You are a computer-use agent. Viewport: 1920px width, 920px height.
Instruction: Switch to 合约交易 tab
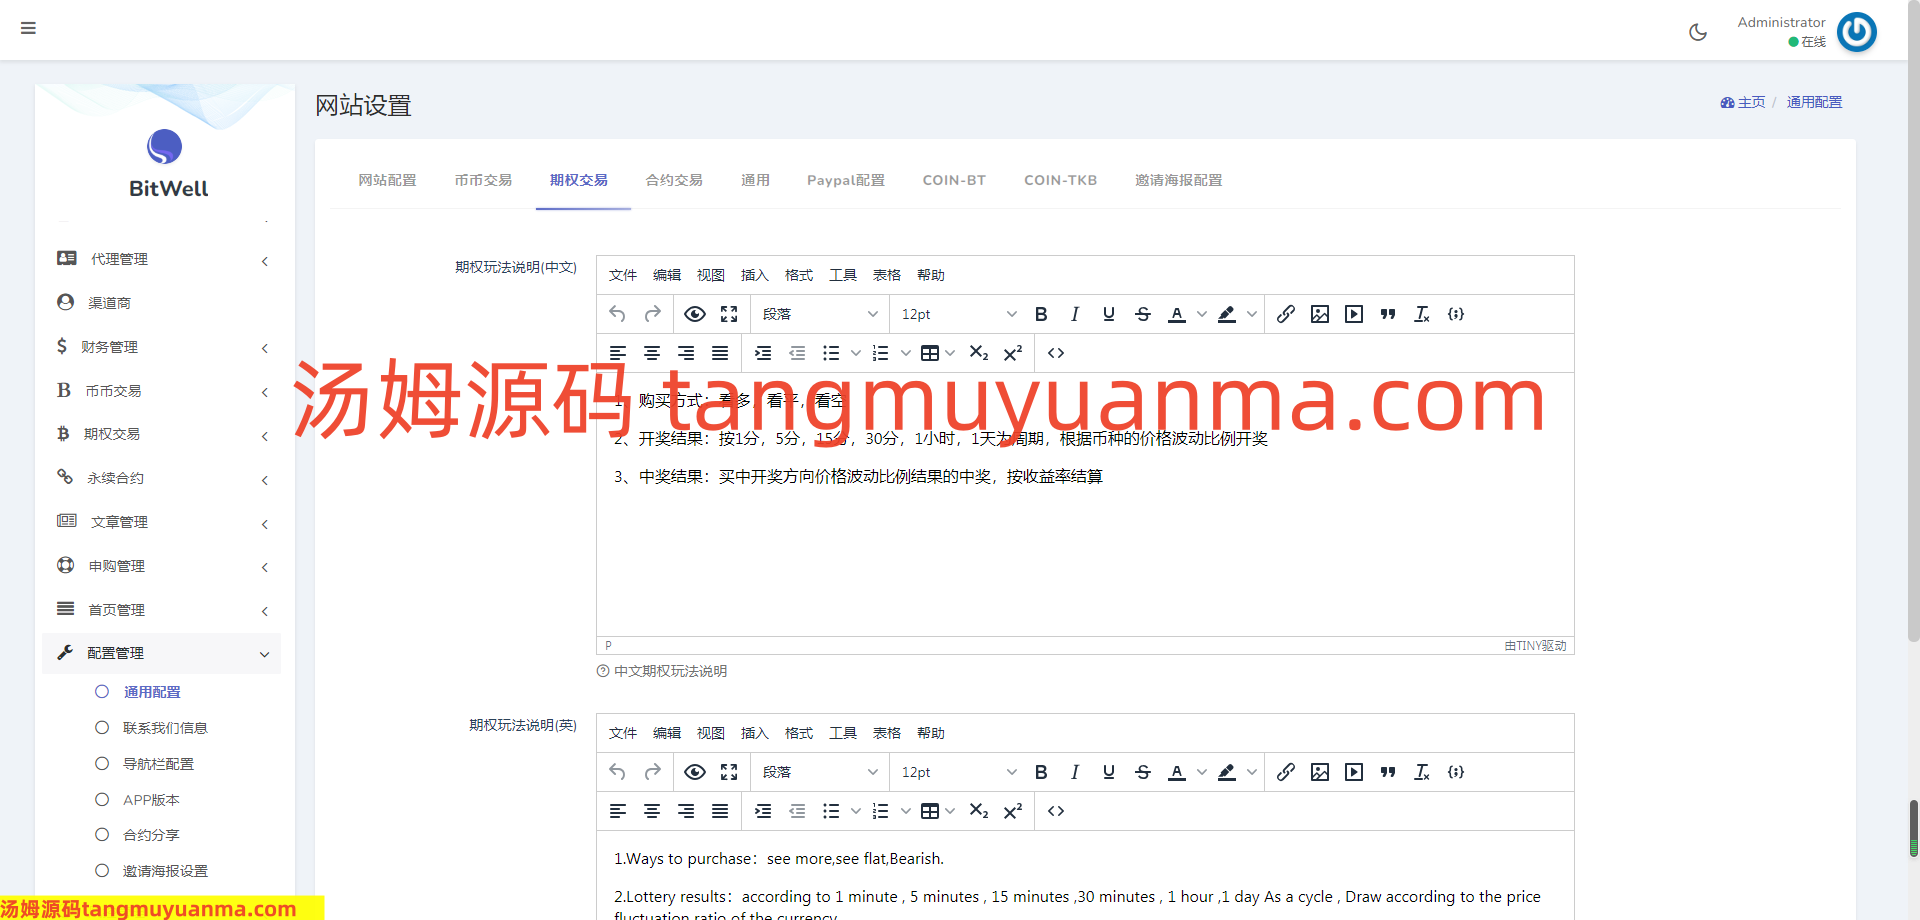674,180
